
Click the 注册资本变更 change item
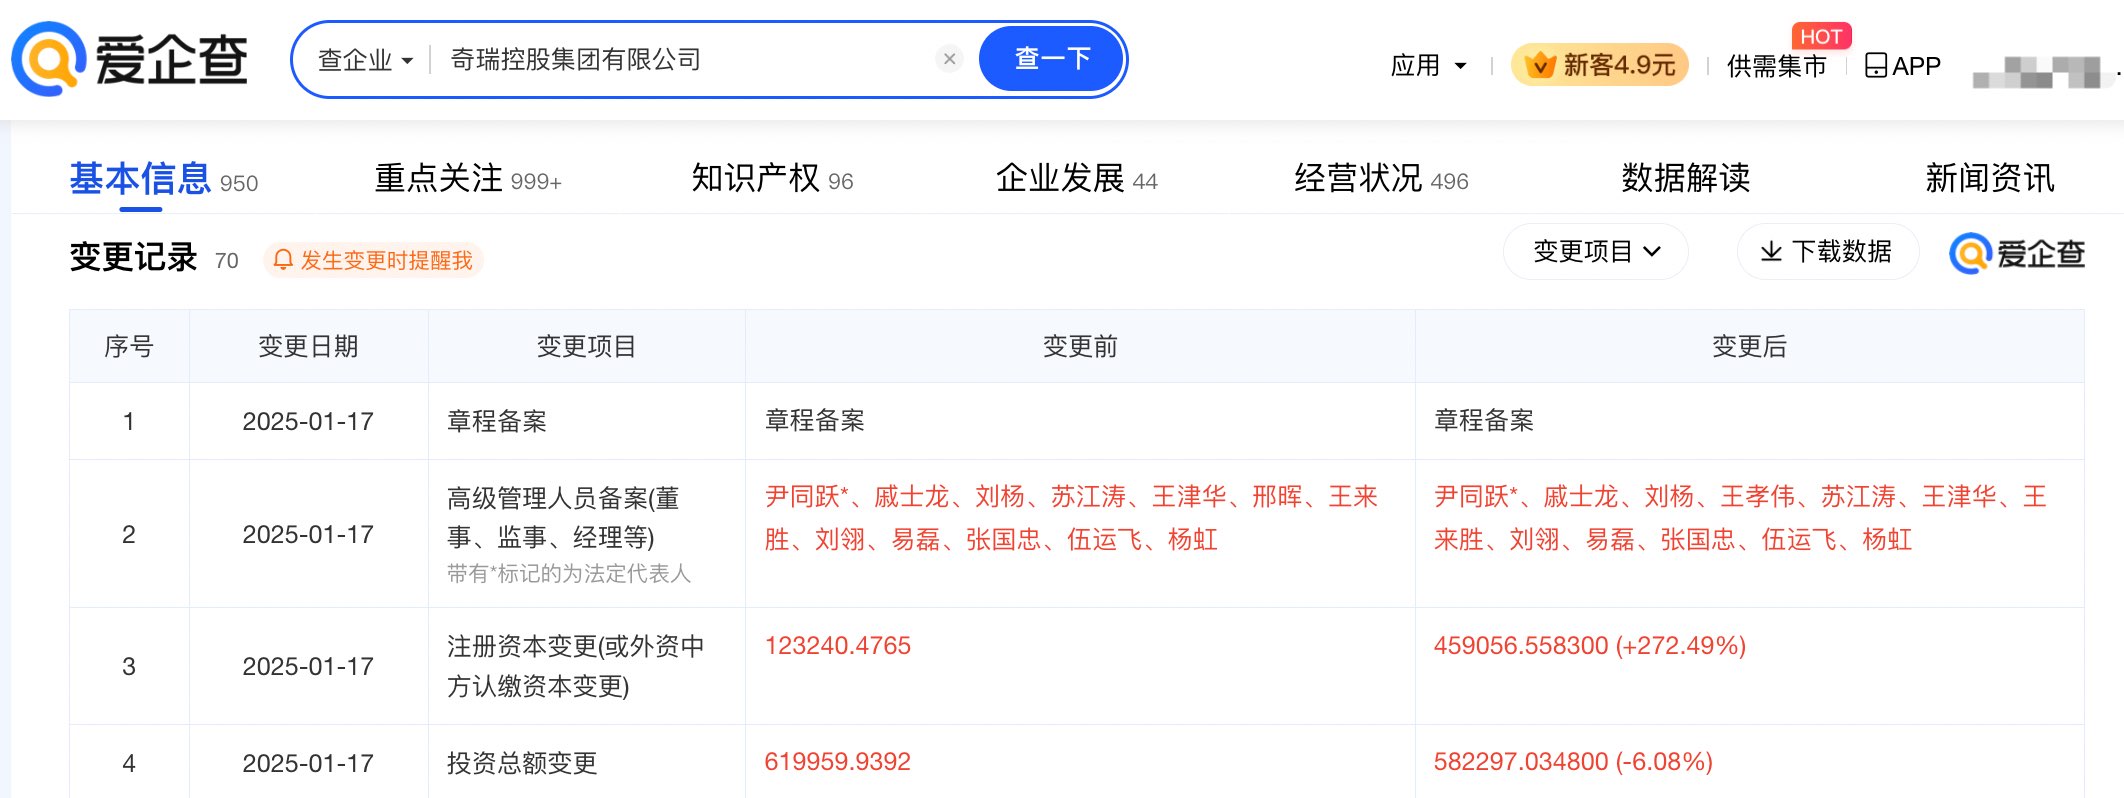tap(576, 667)
